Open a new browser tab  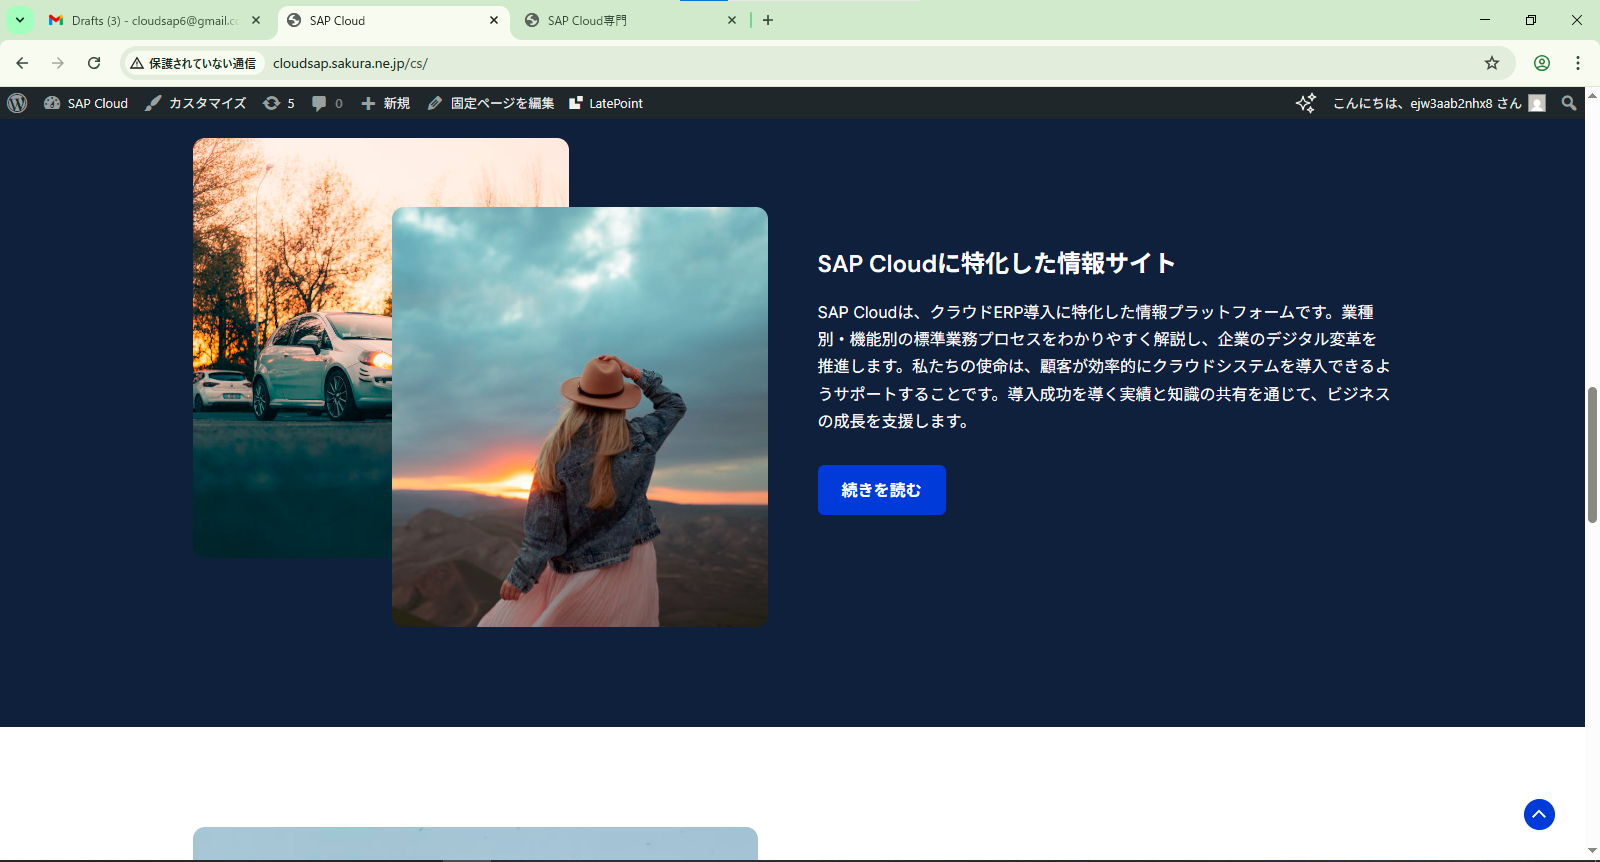click(x=768, y=20)
